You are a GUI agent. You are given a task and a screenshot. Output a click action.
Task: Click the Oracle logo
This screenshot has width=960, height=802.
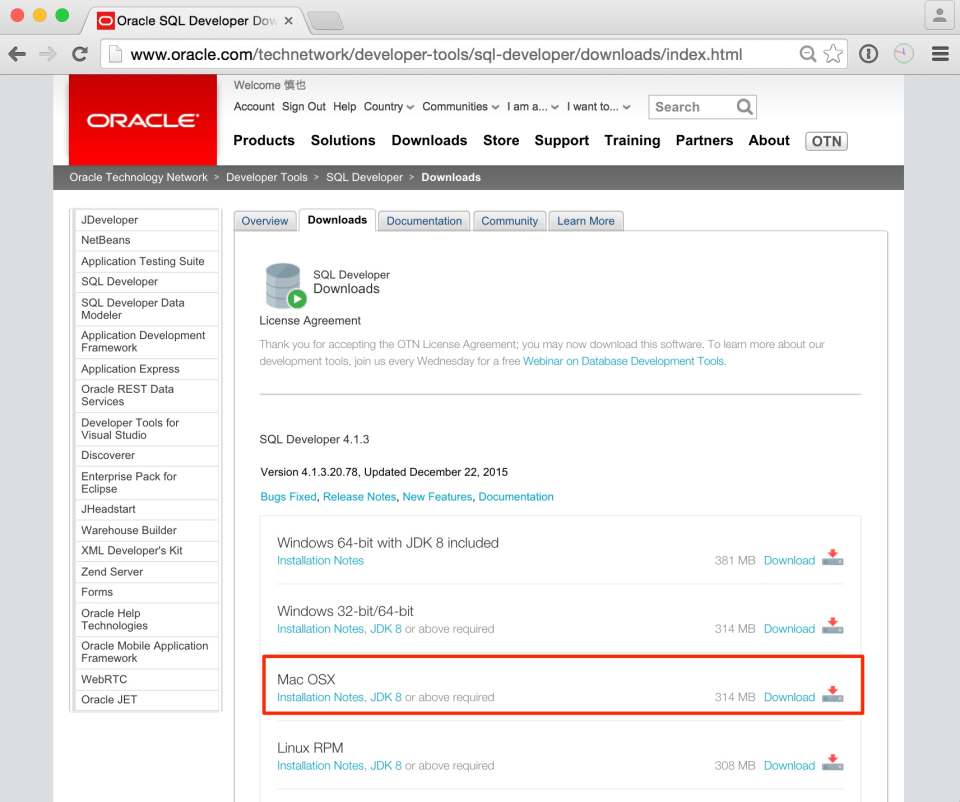point(142,120)
